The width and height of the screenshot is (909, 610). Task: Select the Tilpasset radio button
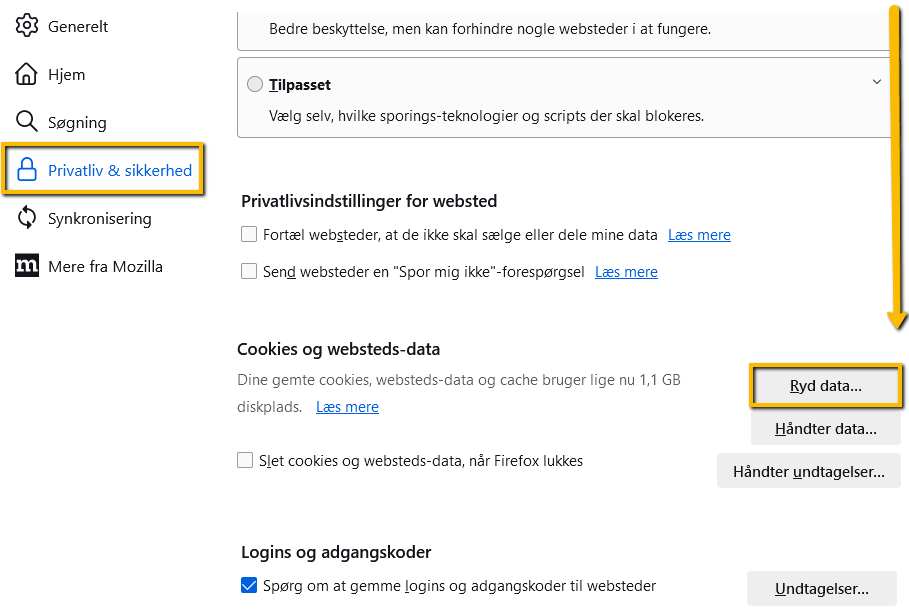coord(255,85)
